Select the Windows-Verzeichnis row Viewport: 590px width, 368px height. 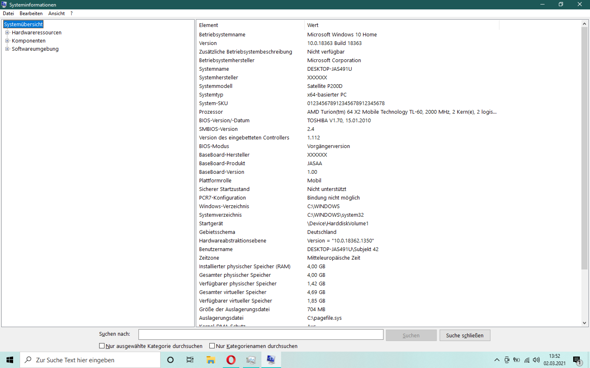(348, 206)
